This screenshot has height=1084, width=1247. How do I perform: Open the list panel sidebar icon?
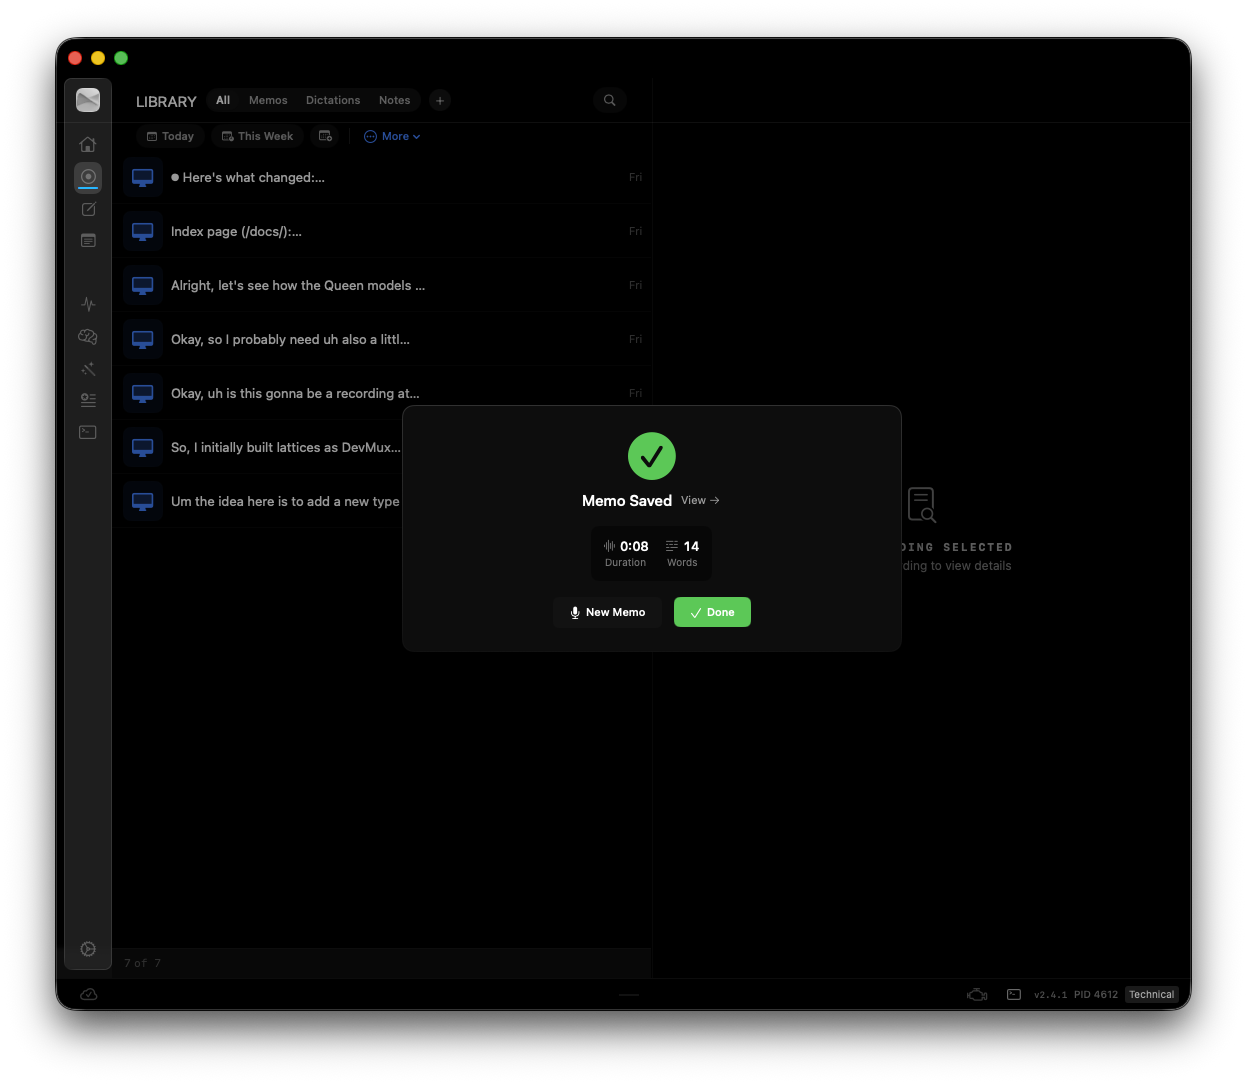pyautogui.click(x=88, y=241)
